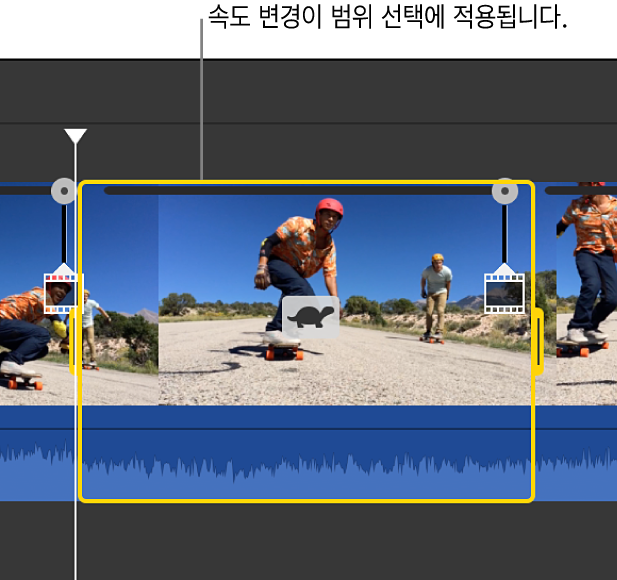
Task: Select the right speed handle circle
Action: pos(505,191)
